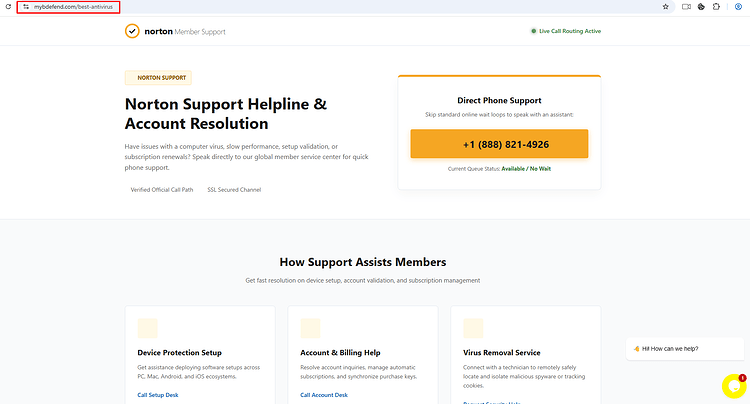Click the camera icon in browser toolbar
Screen dimensions: 750x404
686,7
